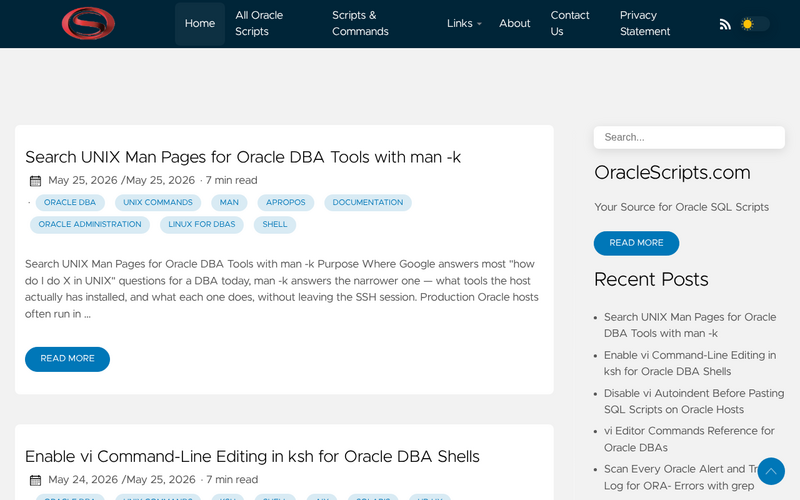The width and height of the screenshot is (800, 500).
Task: Select the SHELL tag on the man -k post
Action: 274,224
